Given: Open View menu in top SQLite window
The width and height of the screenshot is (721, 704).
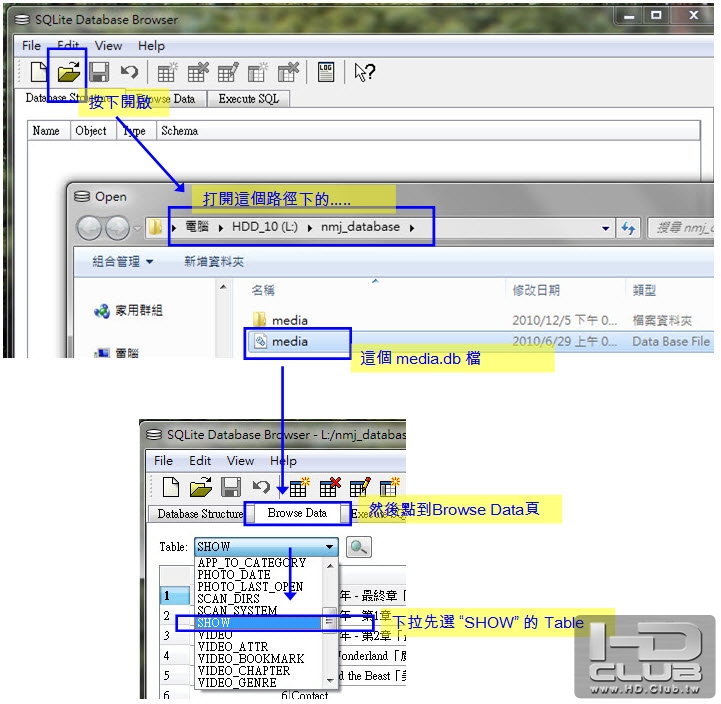Looking at the screenshot, I should pos(109,46).
